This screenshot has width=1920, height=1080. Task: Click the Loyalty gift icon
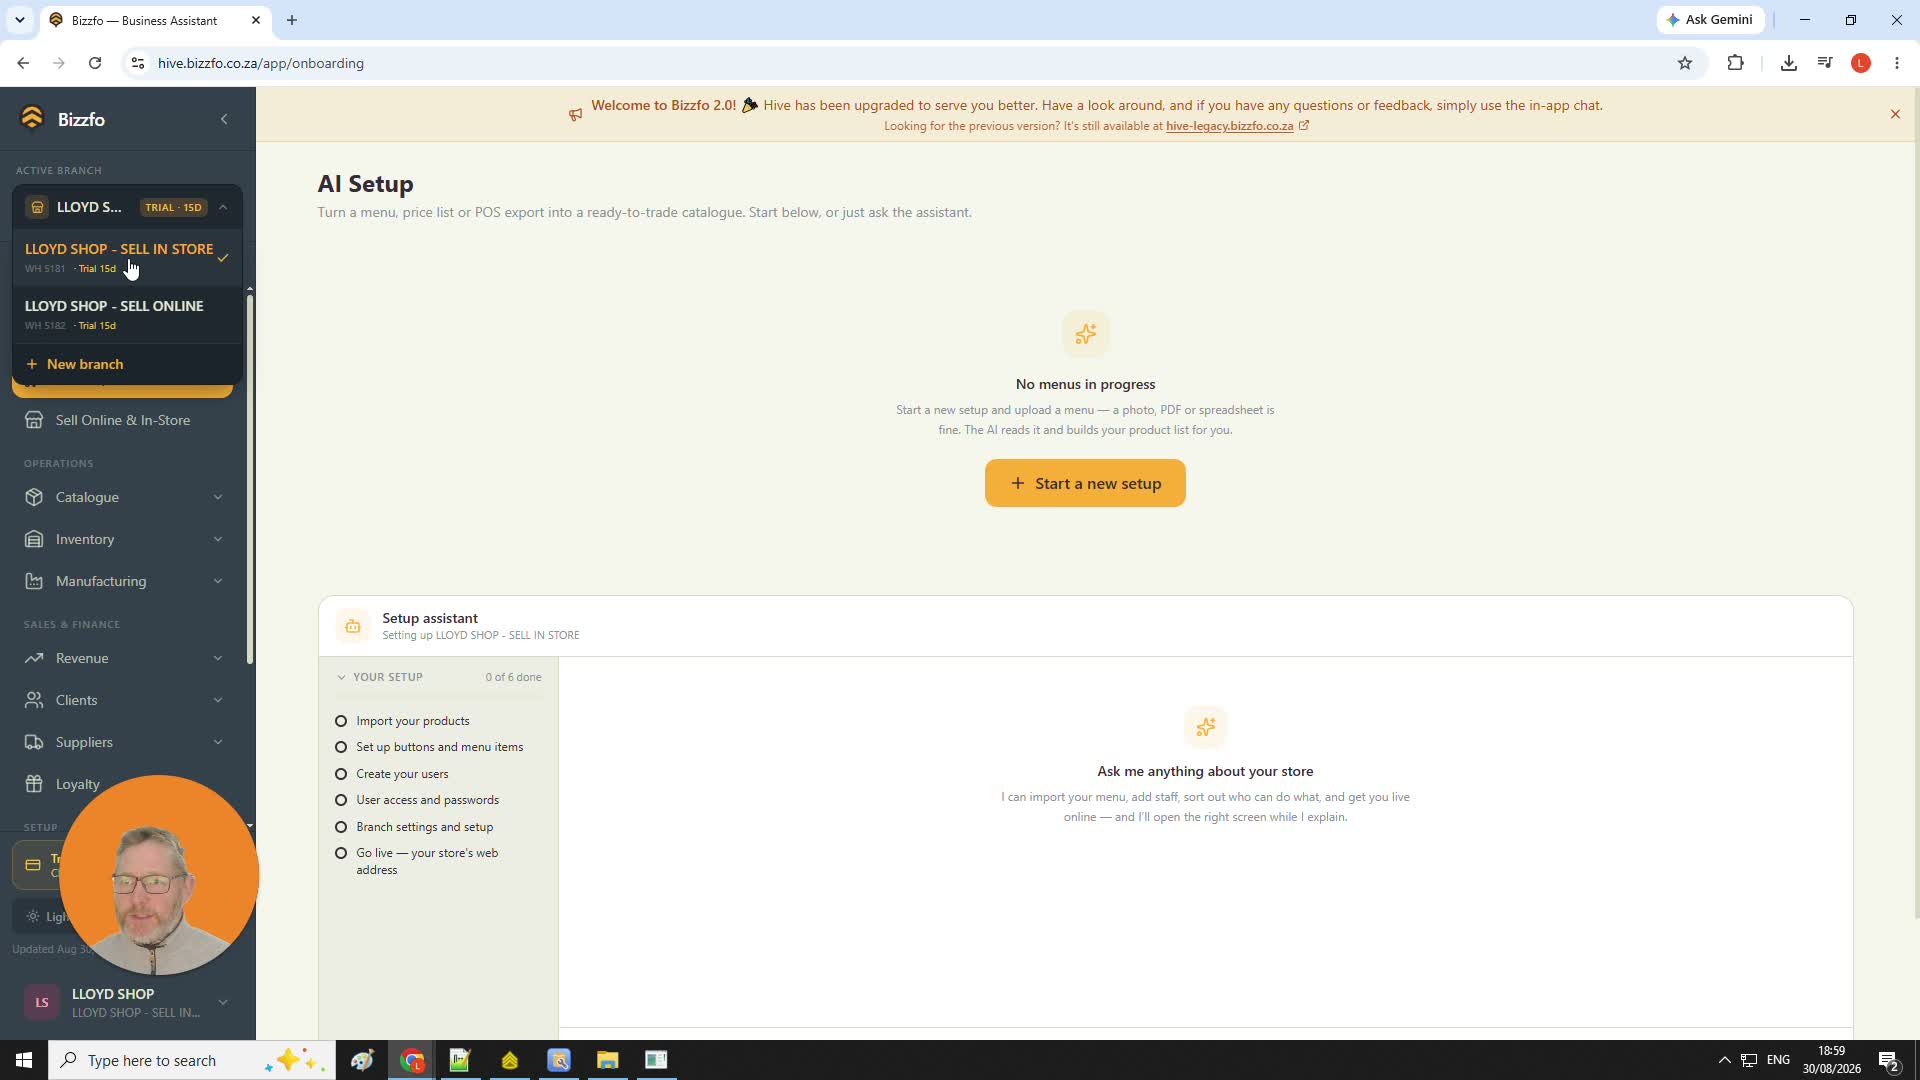pos(34,784)
